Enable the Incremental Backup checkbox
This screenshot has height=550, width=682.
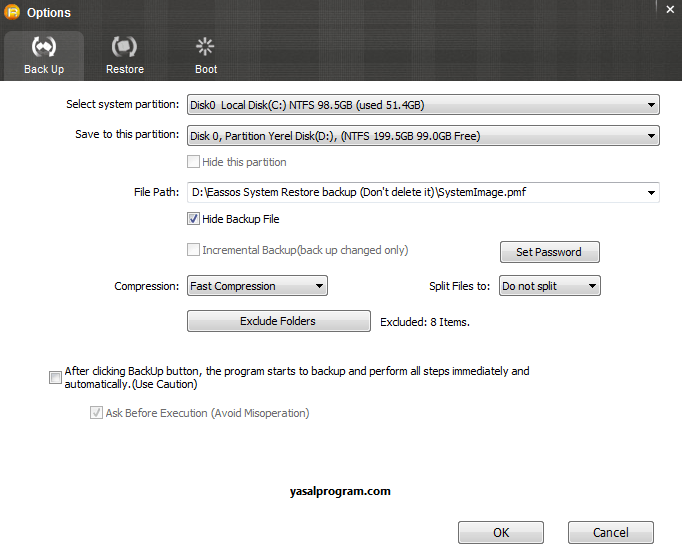tap(194, 250)
